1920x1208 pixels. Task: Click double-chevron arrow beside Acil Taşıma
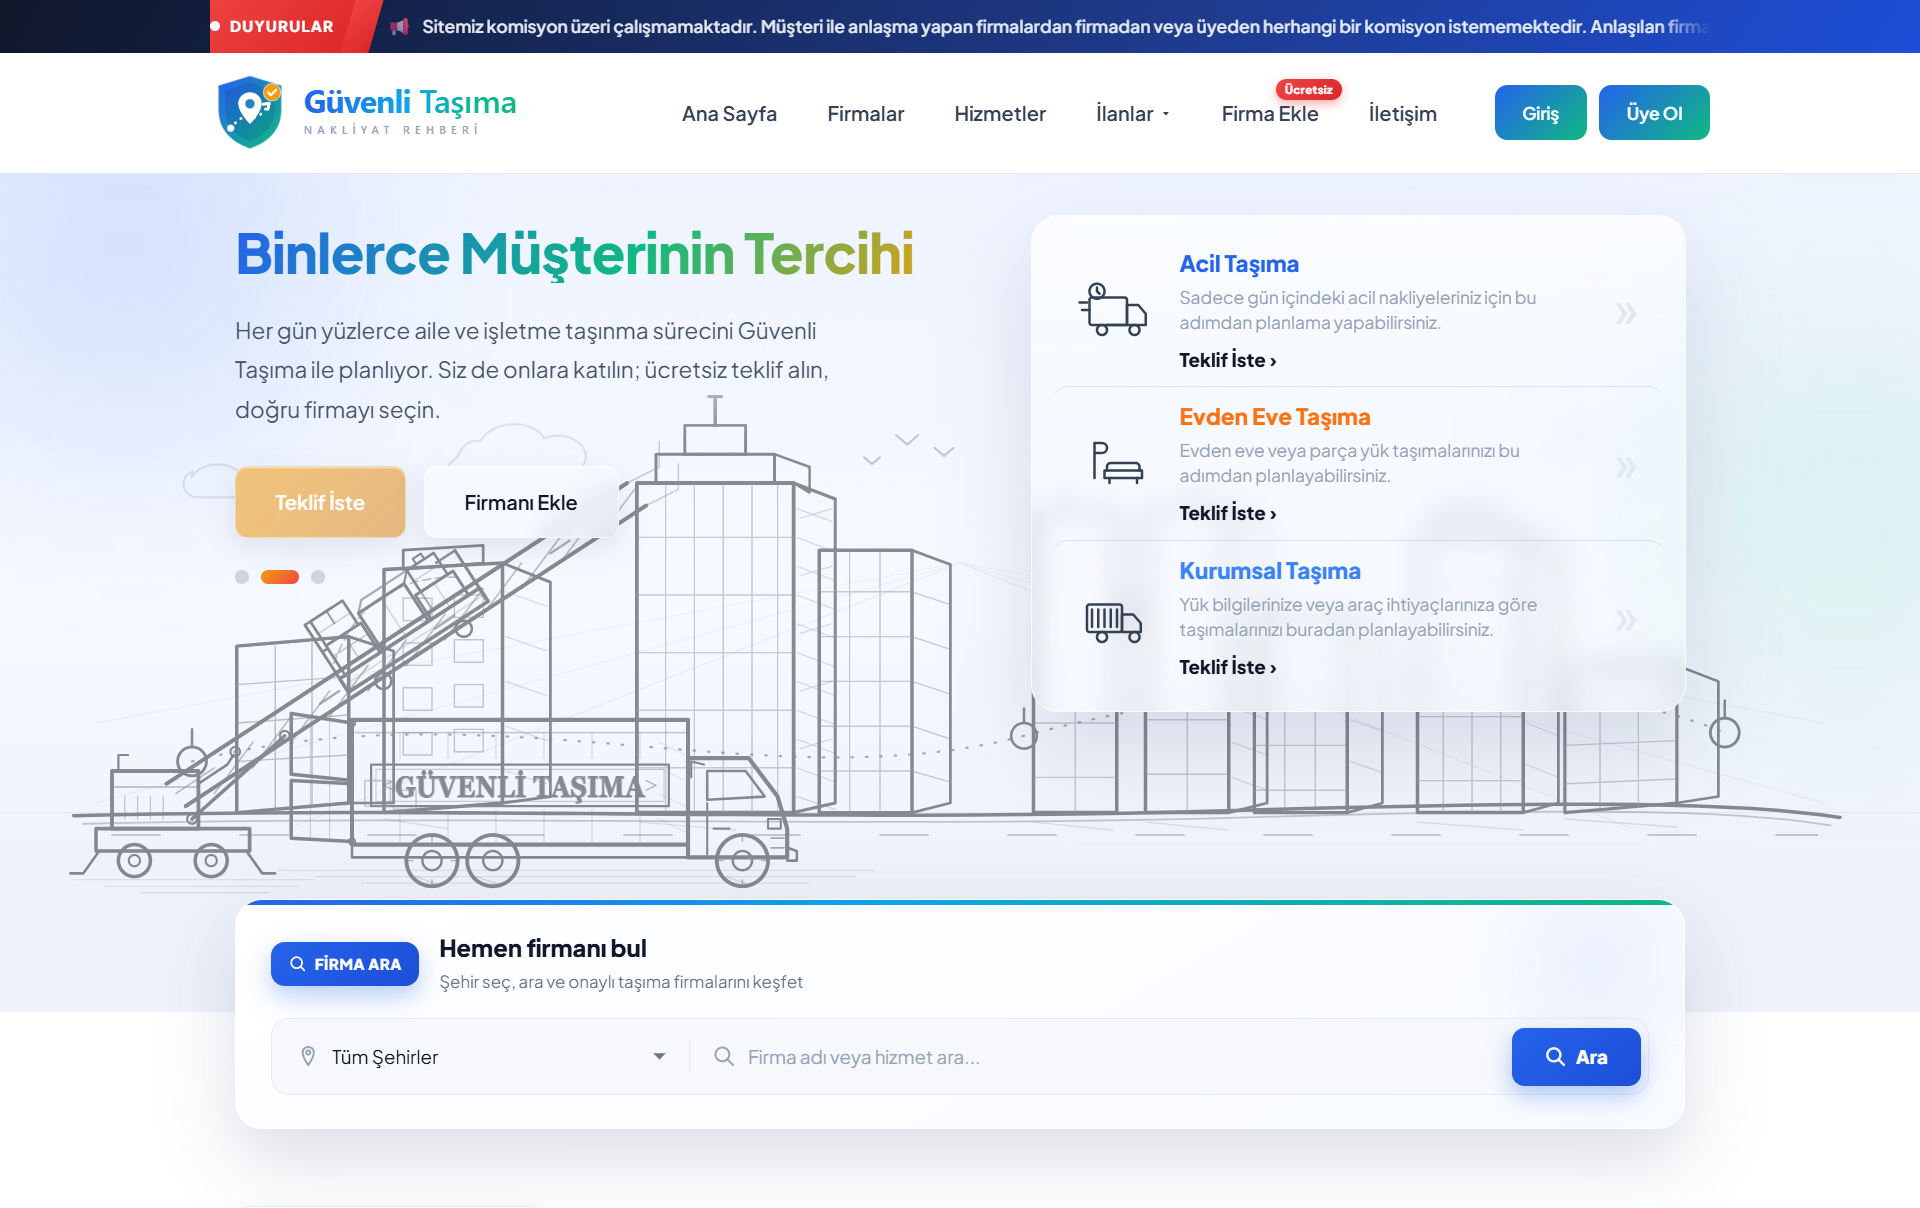point(1626,313)
